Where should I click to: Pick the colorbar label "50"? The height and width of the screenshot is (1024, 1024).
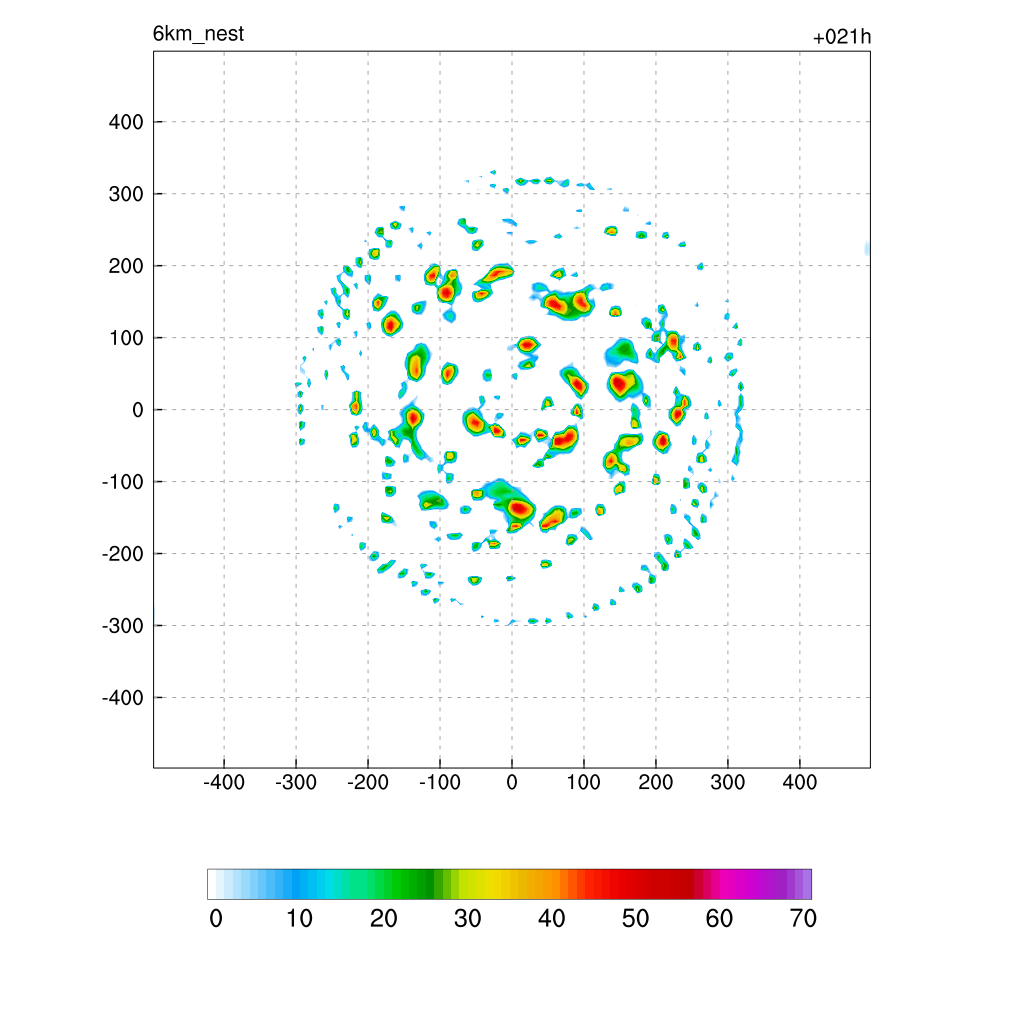tap(635, 919)
